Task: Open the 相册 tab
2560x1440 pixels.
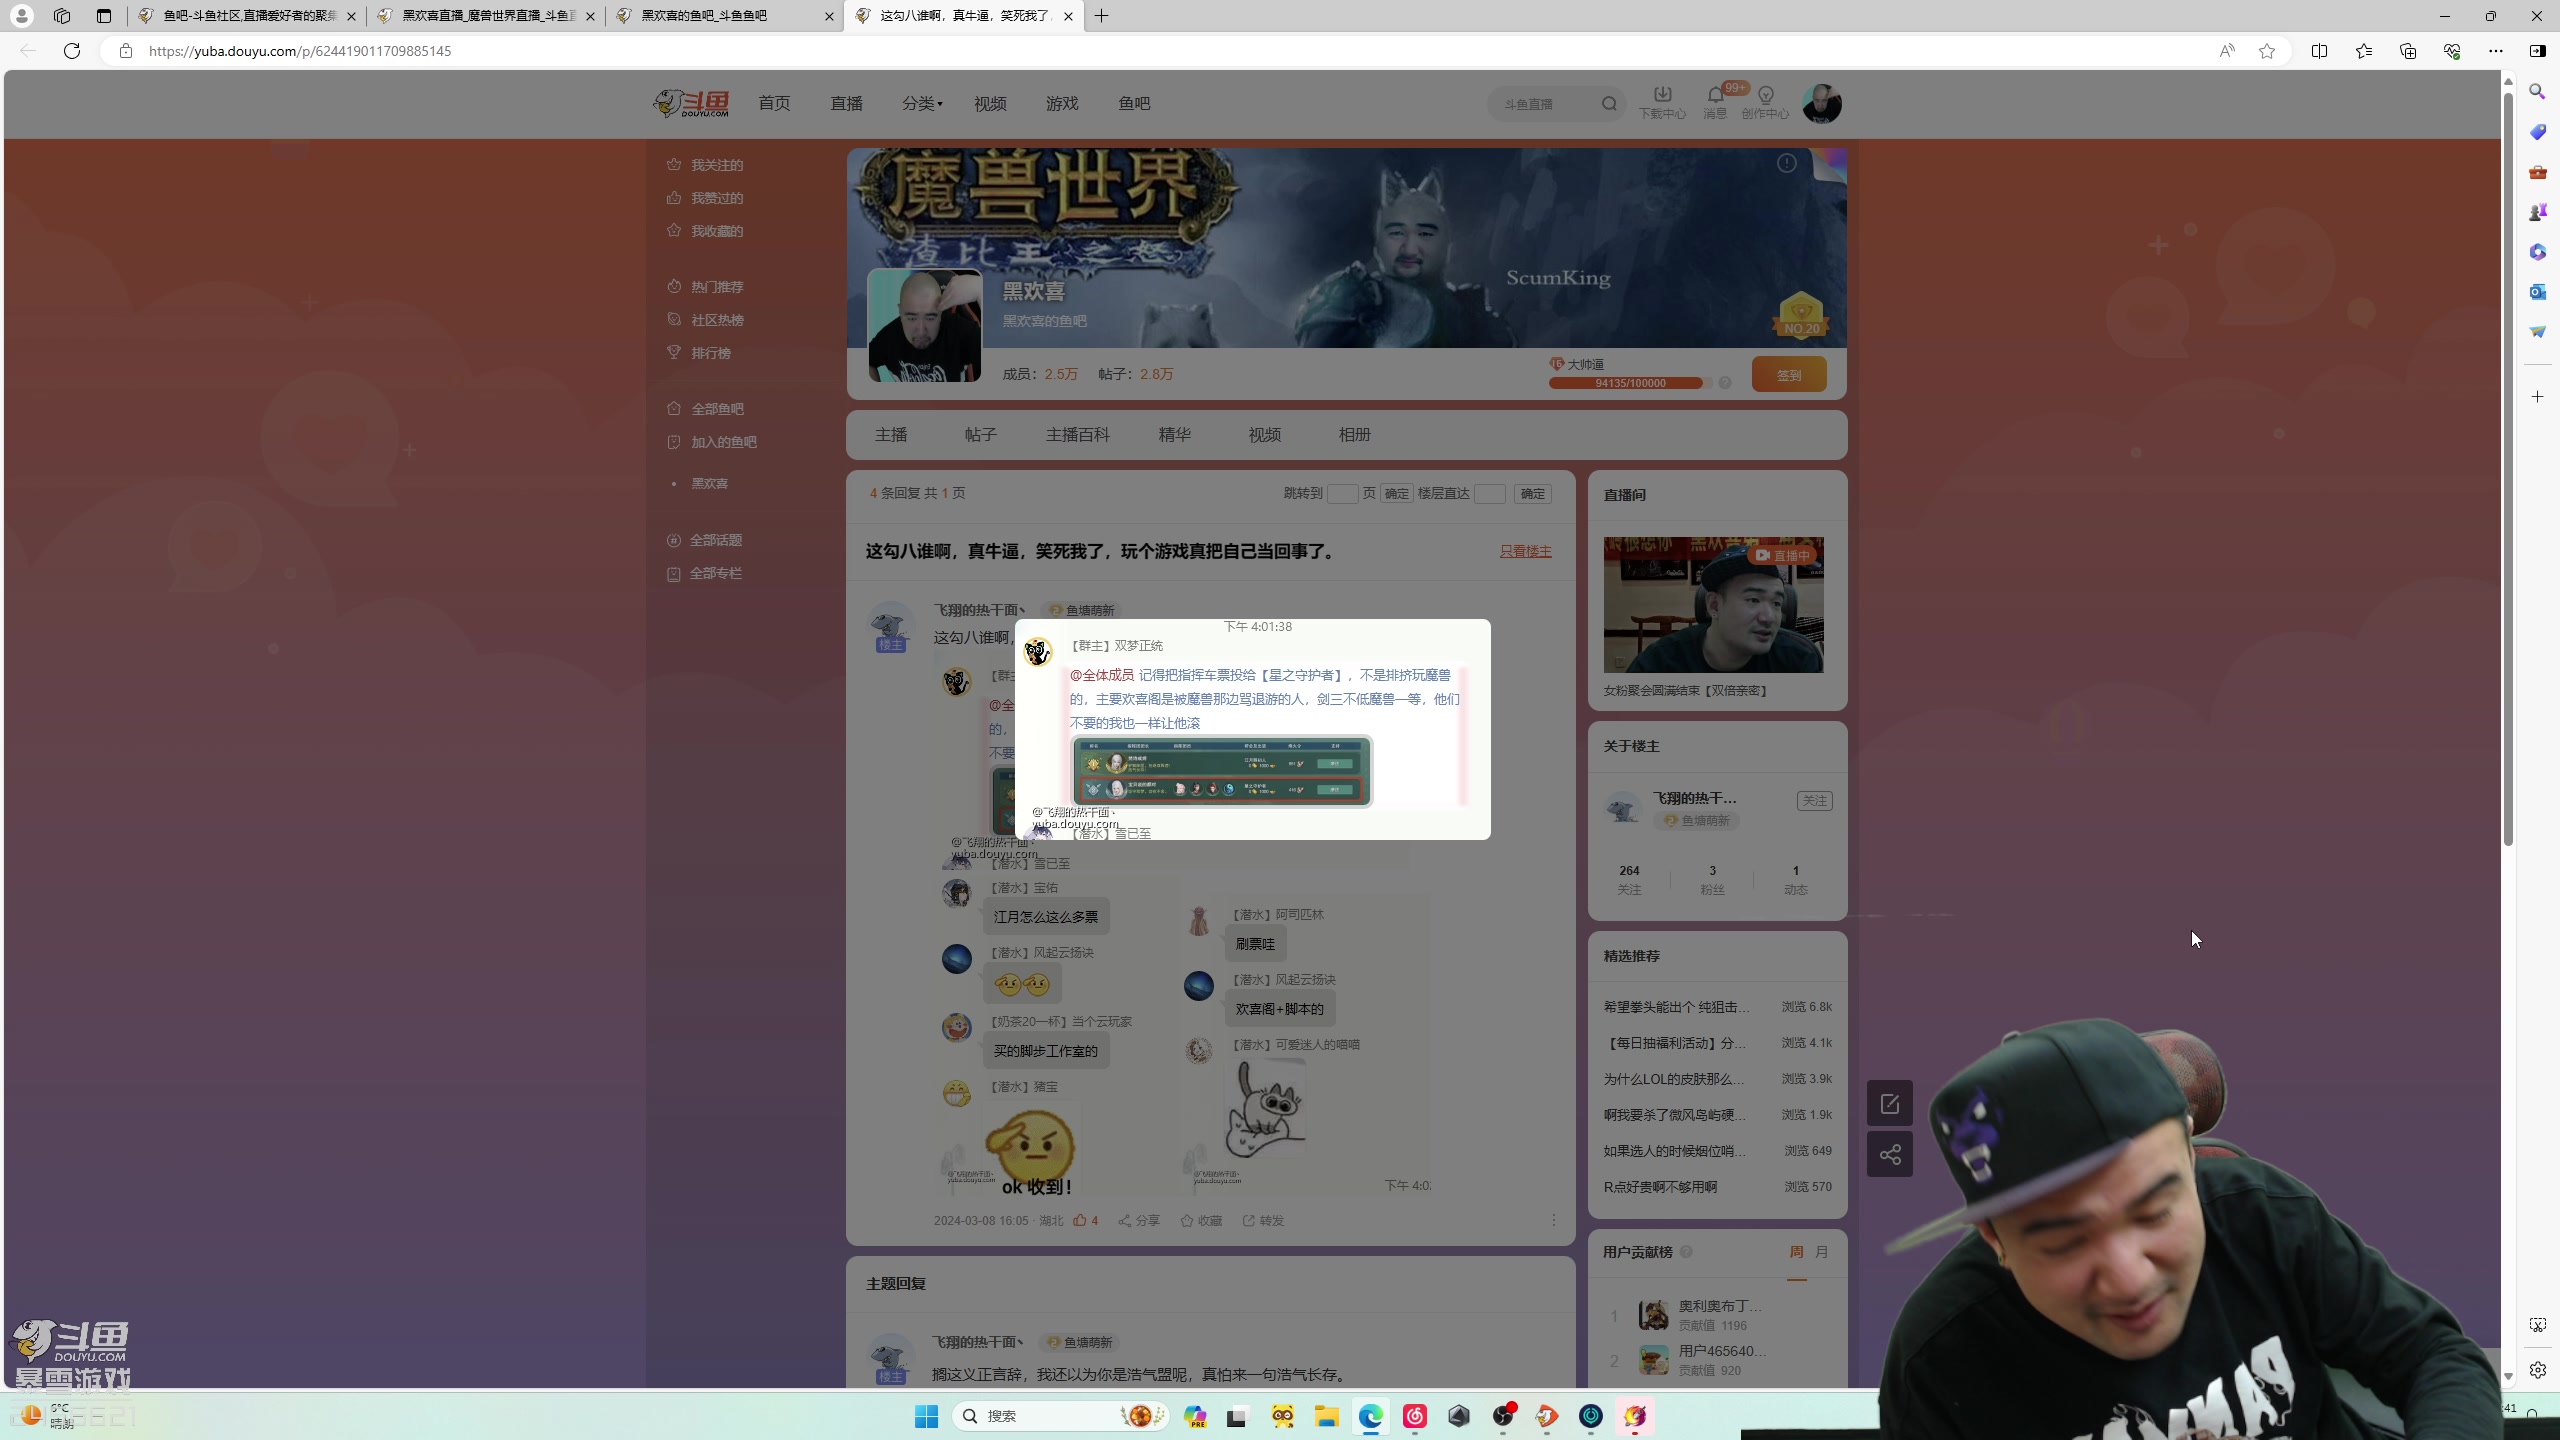Action: 1354,435
